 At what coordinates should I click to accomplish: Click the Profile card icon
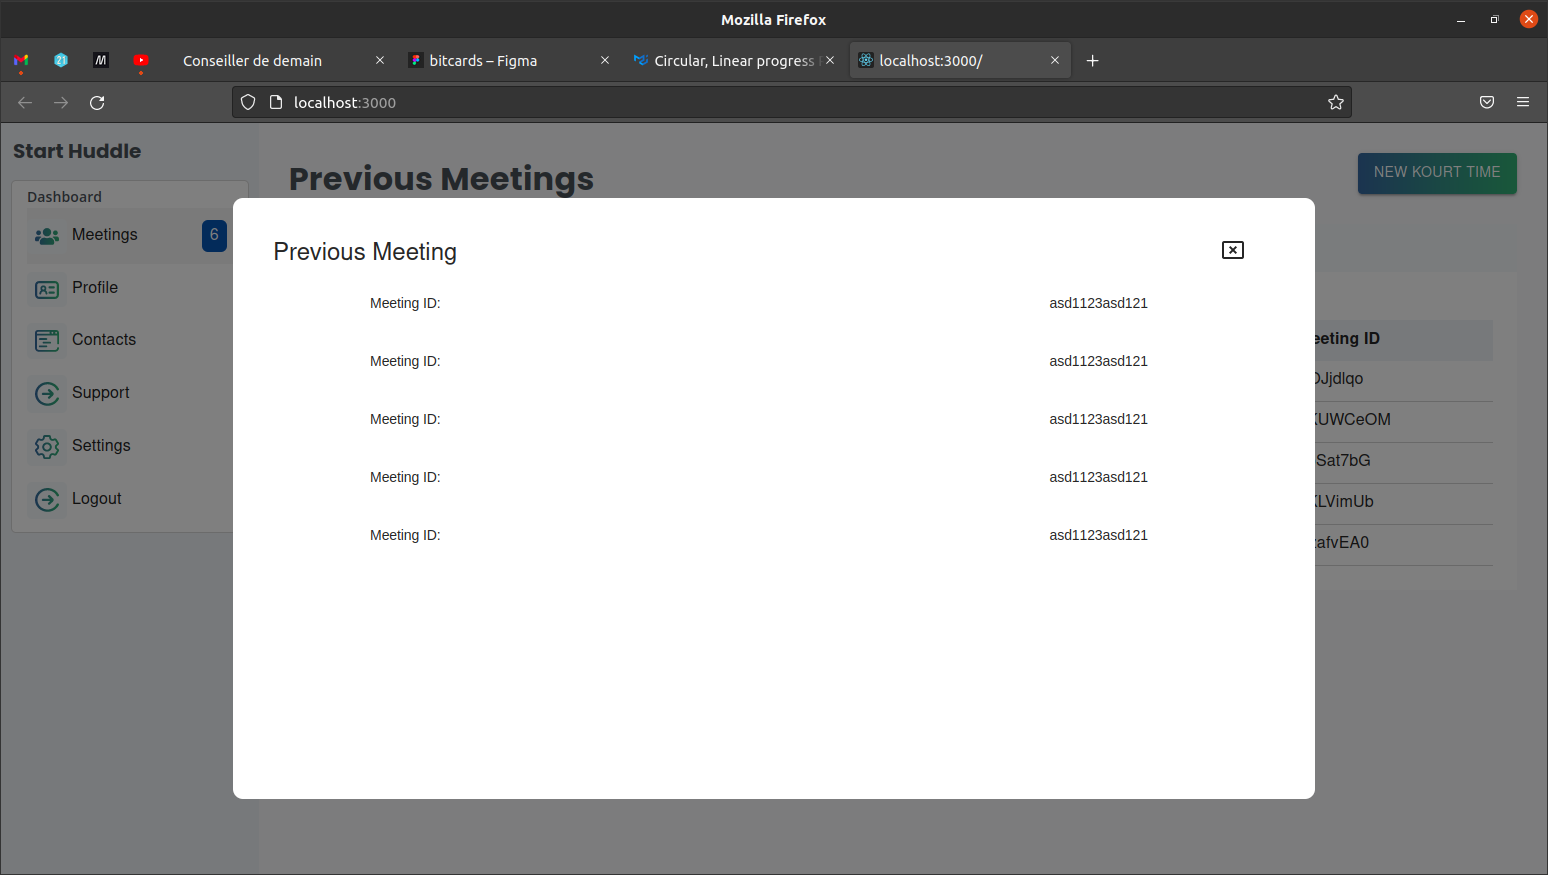coord(47,289)
